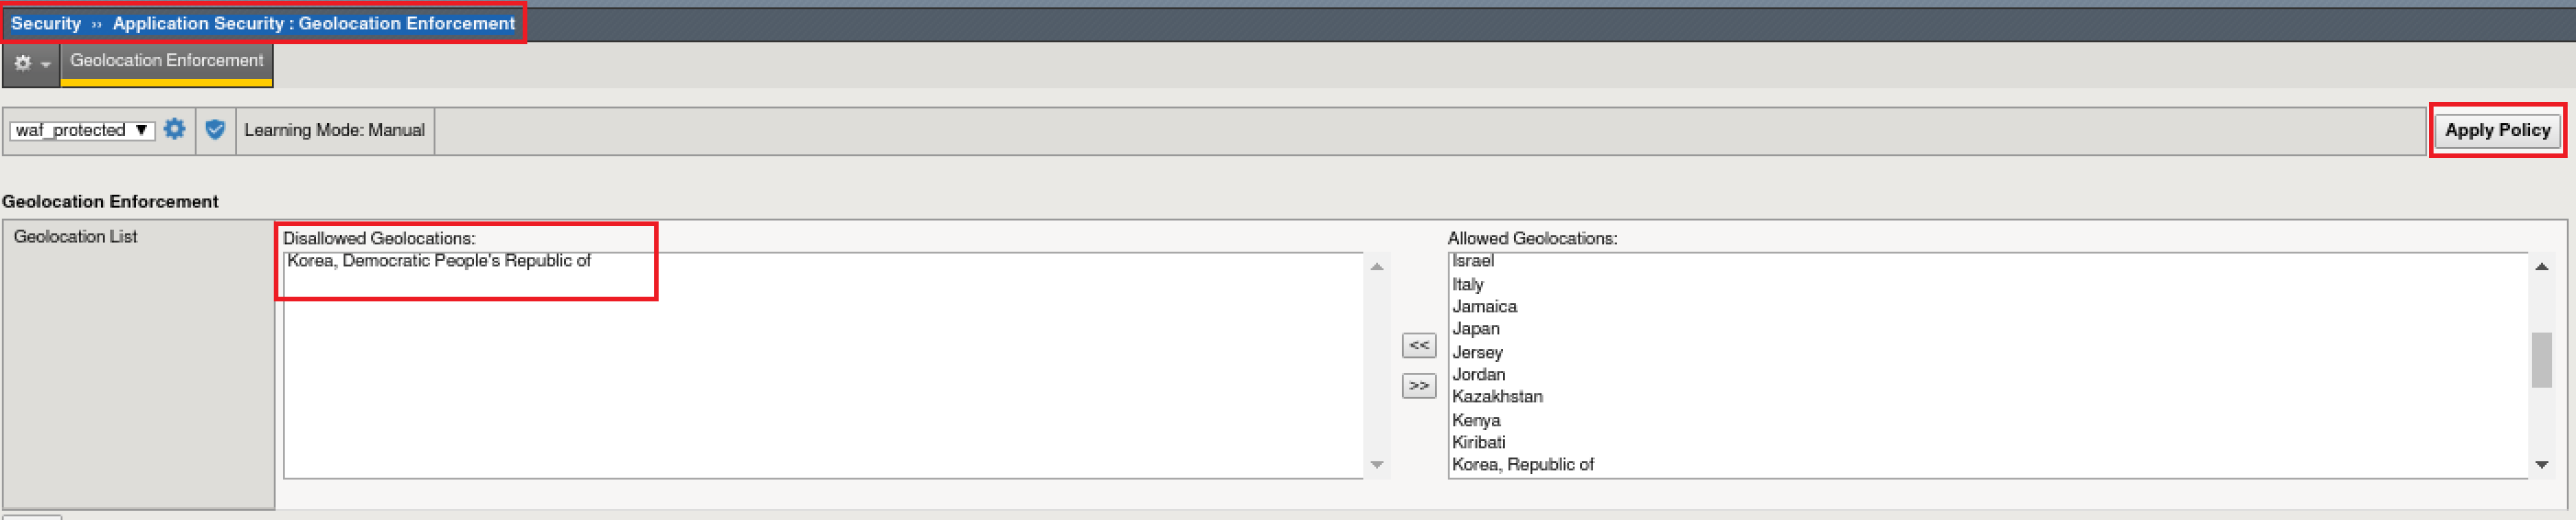Open the gear menu beside Geolocation Enforcement tab
The image size is (2576, 520).
click(31, 63)
